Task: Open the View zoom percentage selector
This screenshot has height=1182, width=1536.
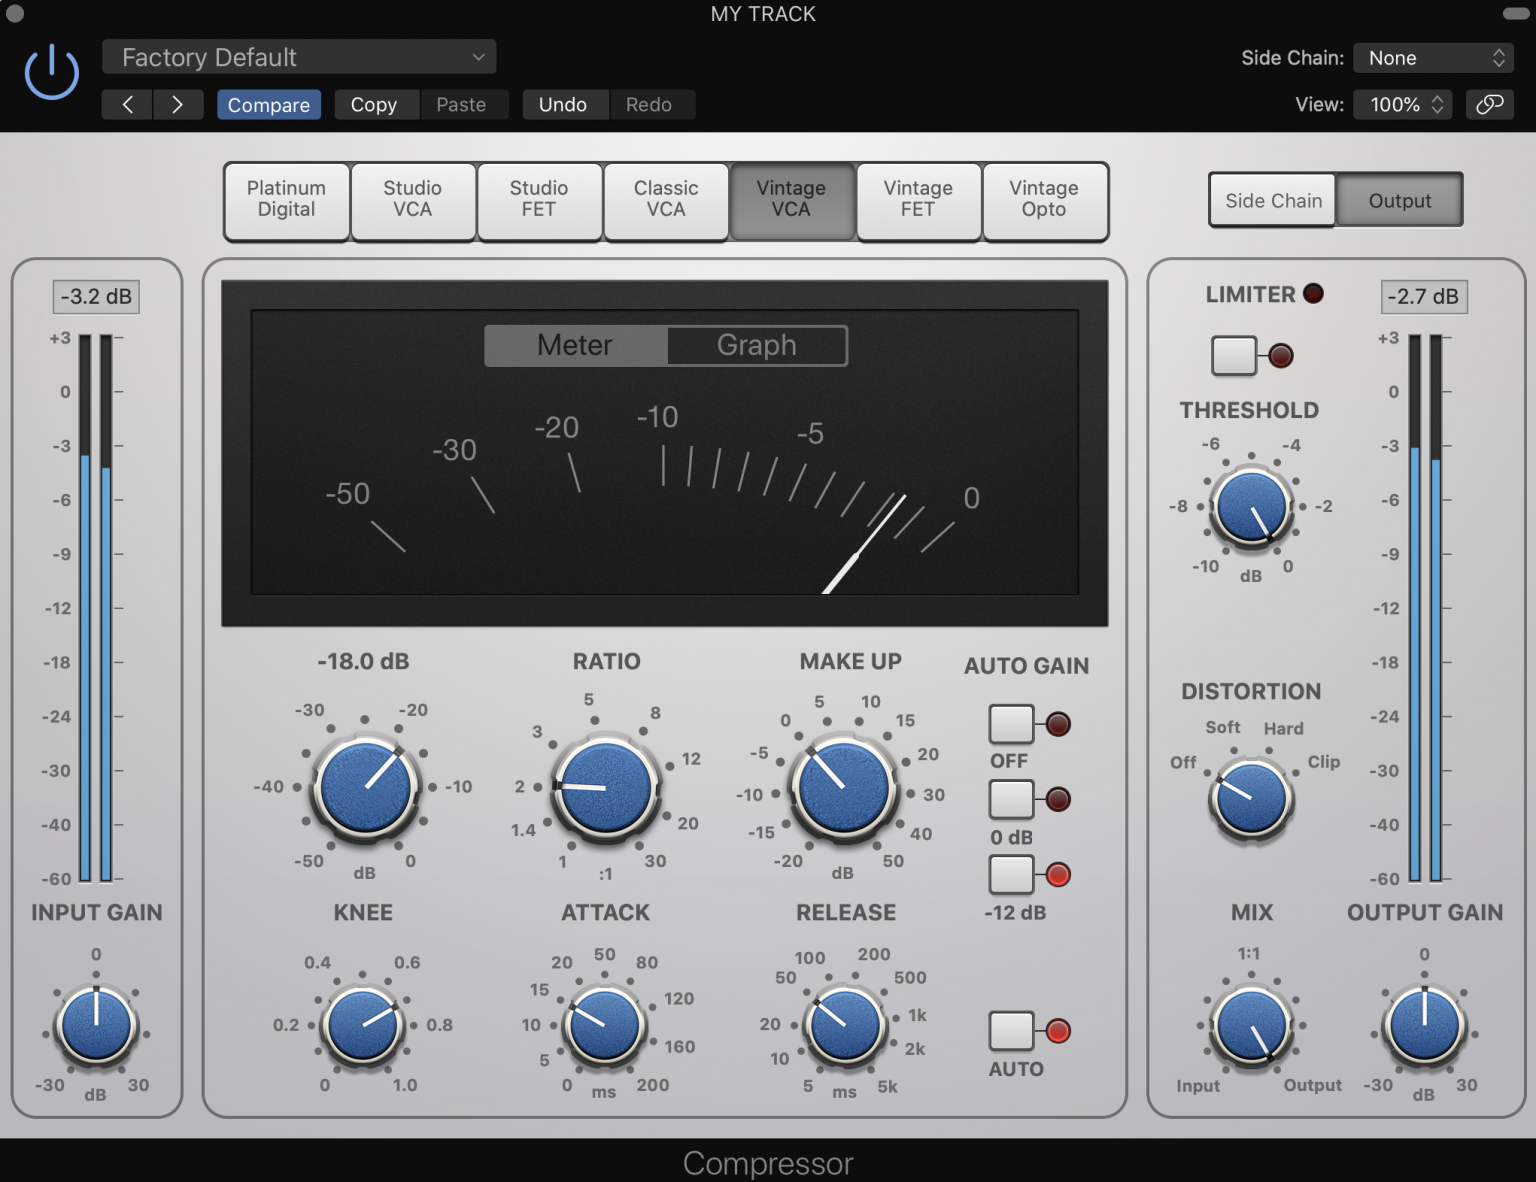Action: click(1400, 104)
